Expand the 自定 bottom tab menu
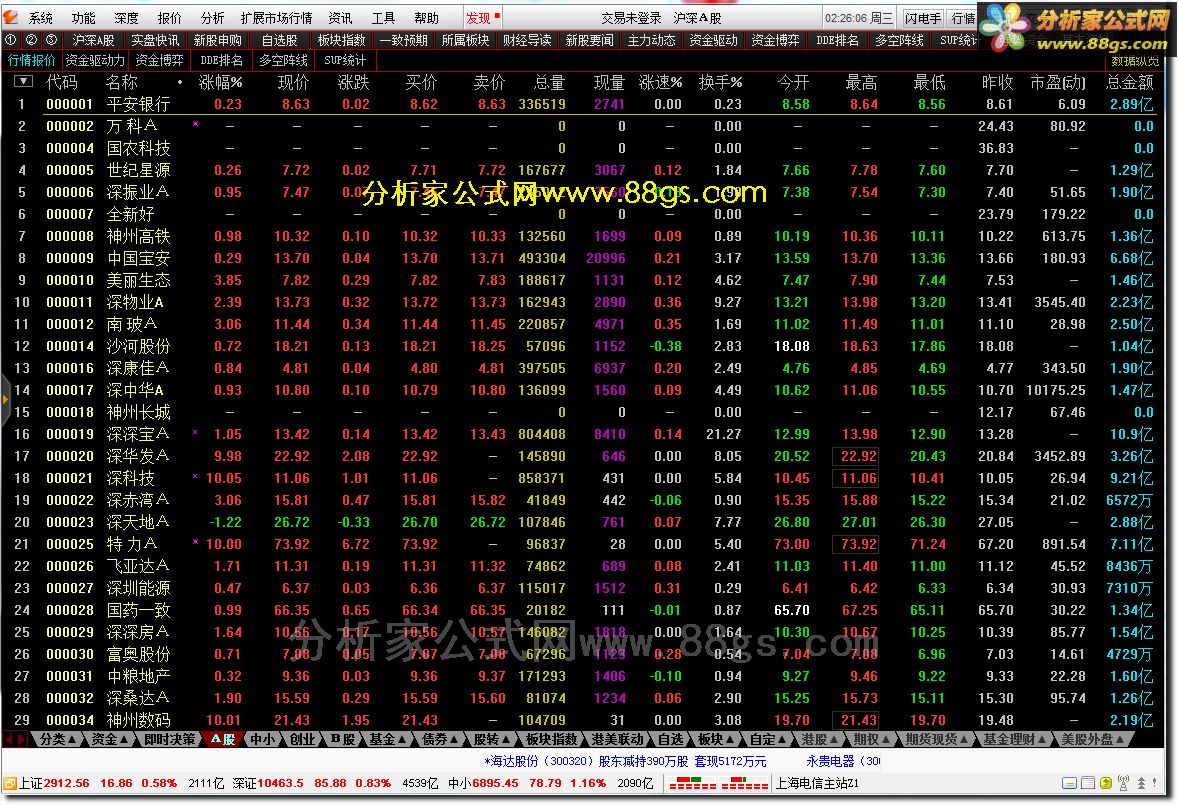This screenshot has height=805, width=1179. [x=768, y=740]
